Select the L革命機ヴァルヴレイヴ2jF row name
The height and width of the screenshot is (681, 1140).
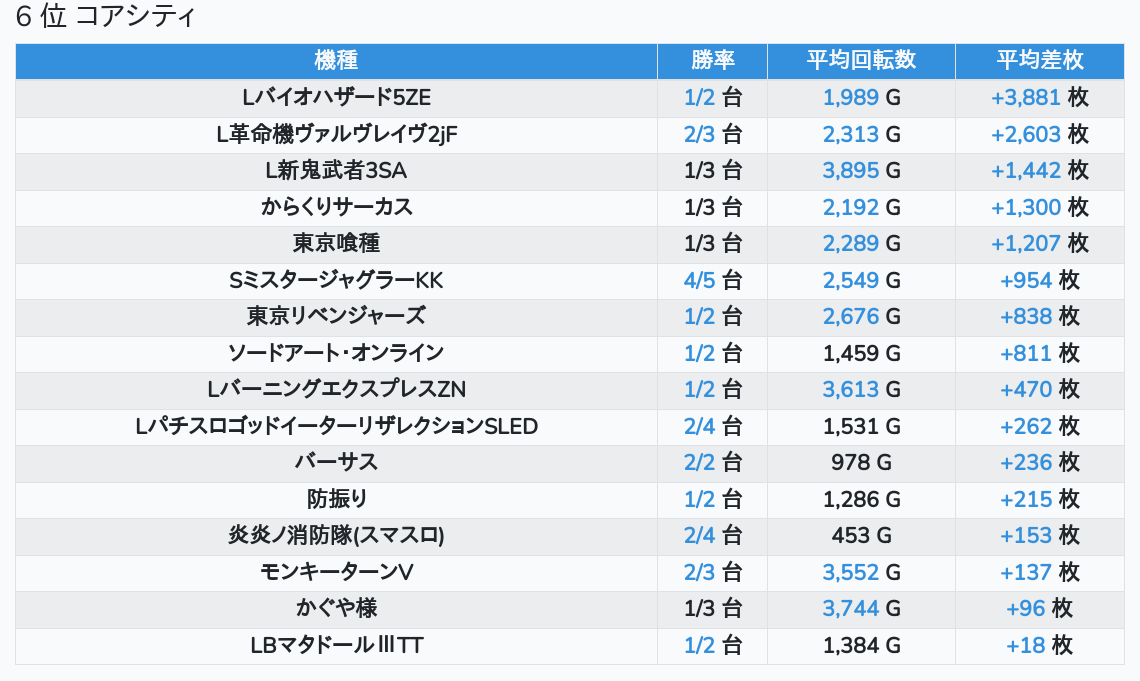click(336, 134)
